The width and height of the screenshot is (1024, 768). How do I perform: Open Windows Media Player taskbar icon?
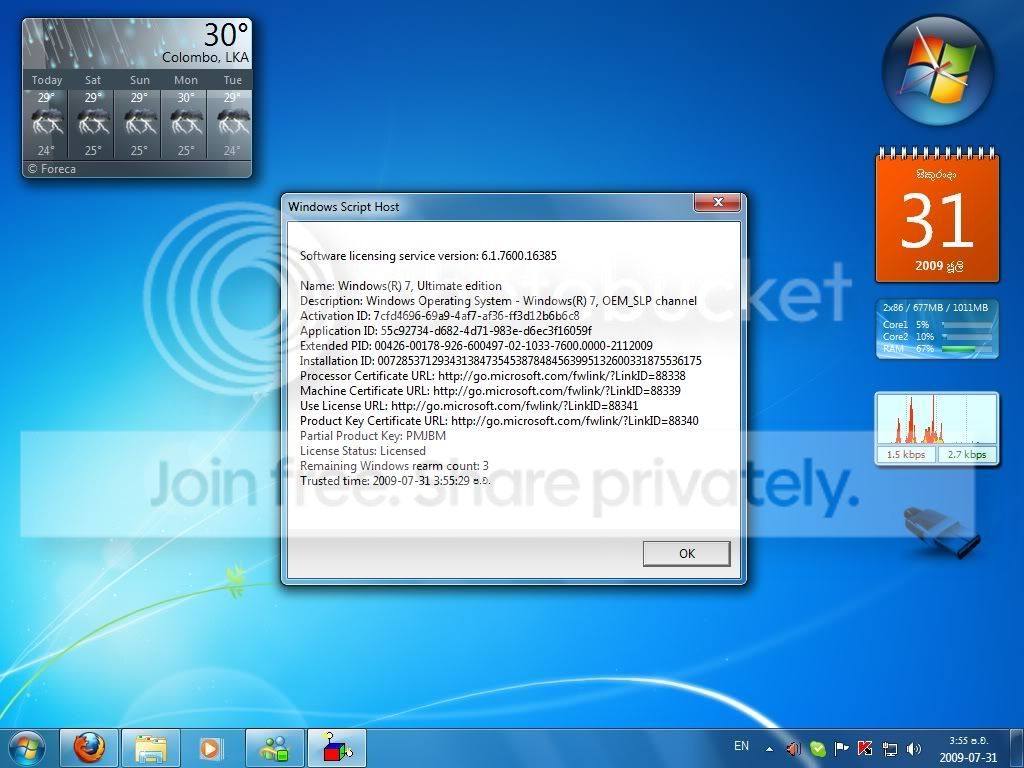click(x=211, y=748)
